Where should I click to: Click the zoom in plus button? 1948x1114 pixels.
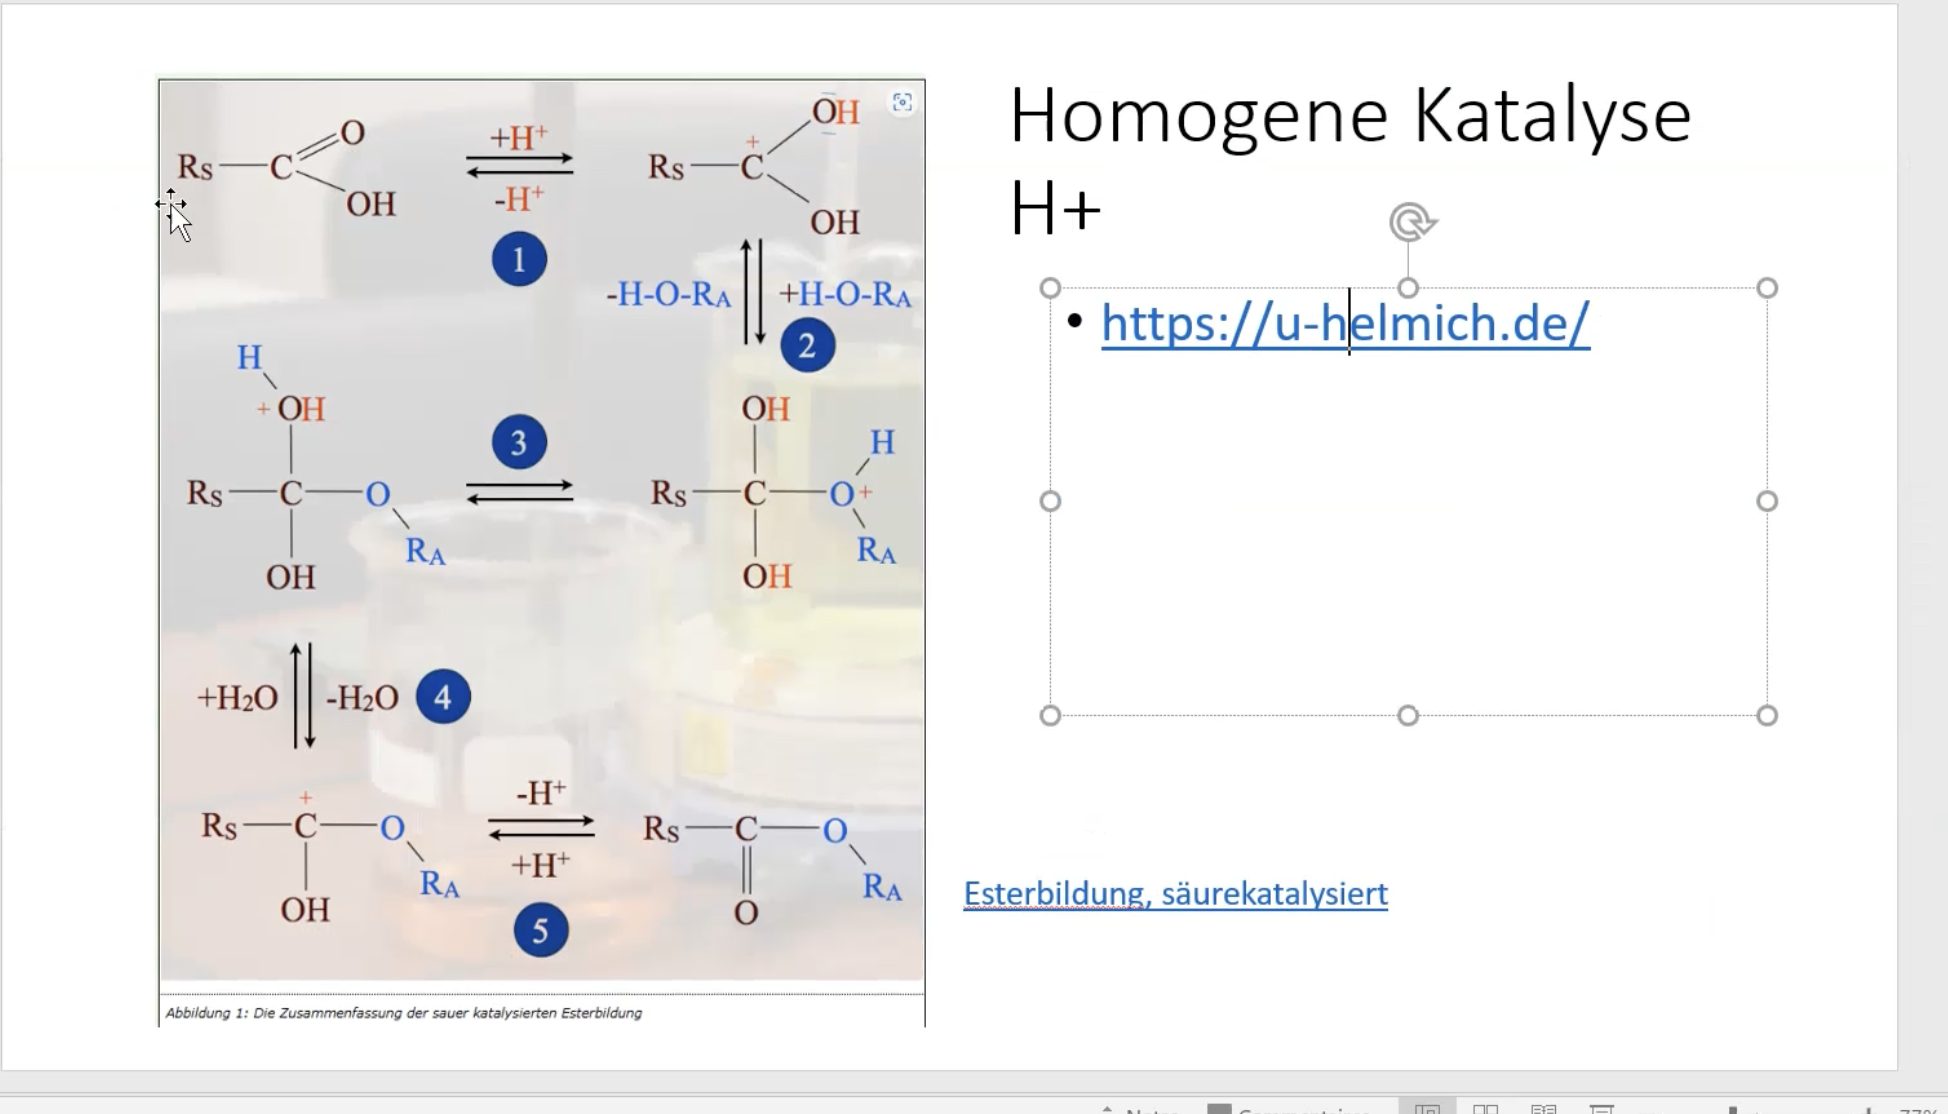(1867, 1110)
